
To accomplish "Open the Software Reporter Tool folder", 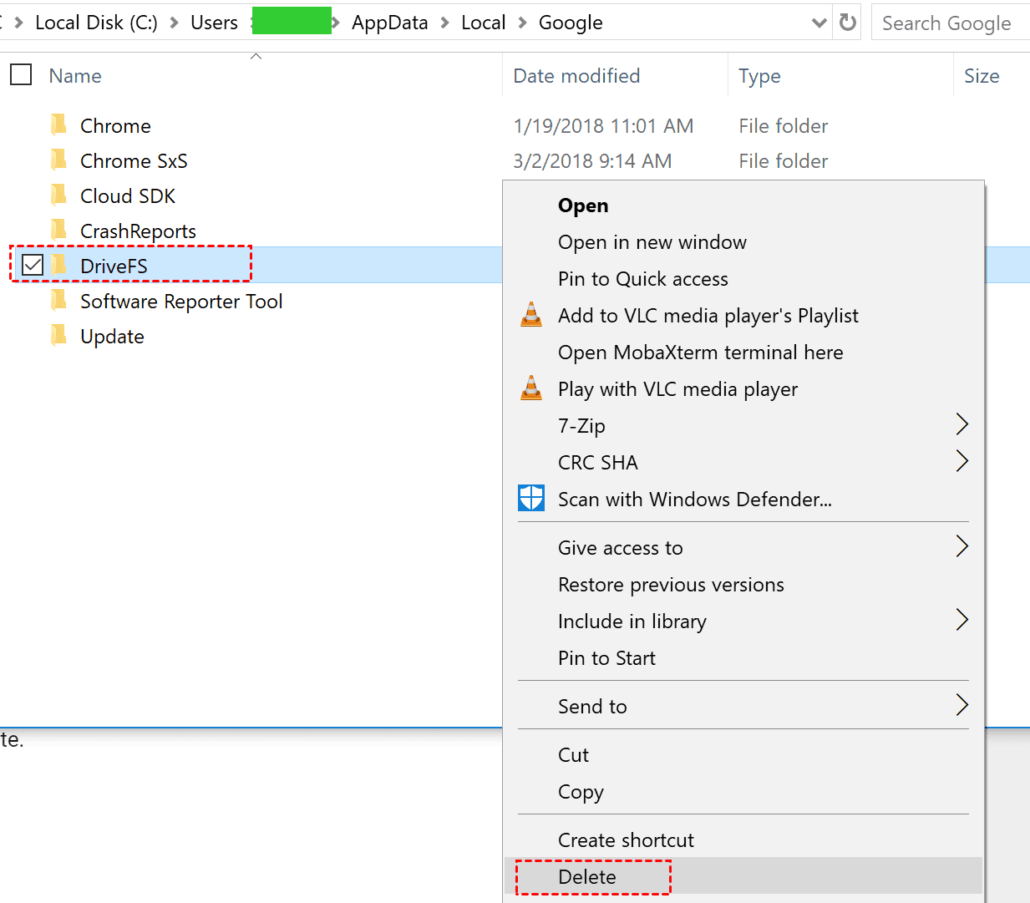I will 180,301.
